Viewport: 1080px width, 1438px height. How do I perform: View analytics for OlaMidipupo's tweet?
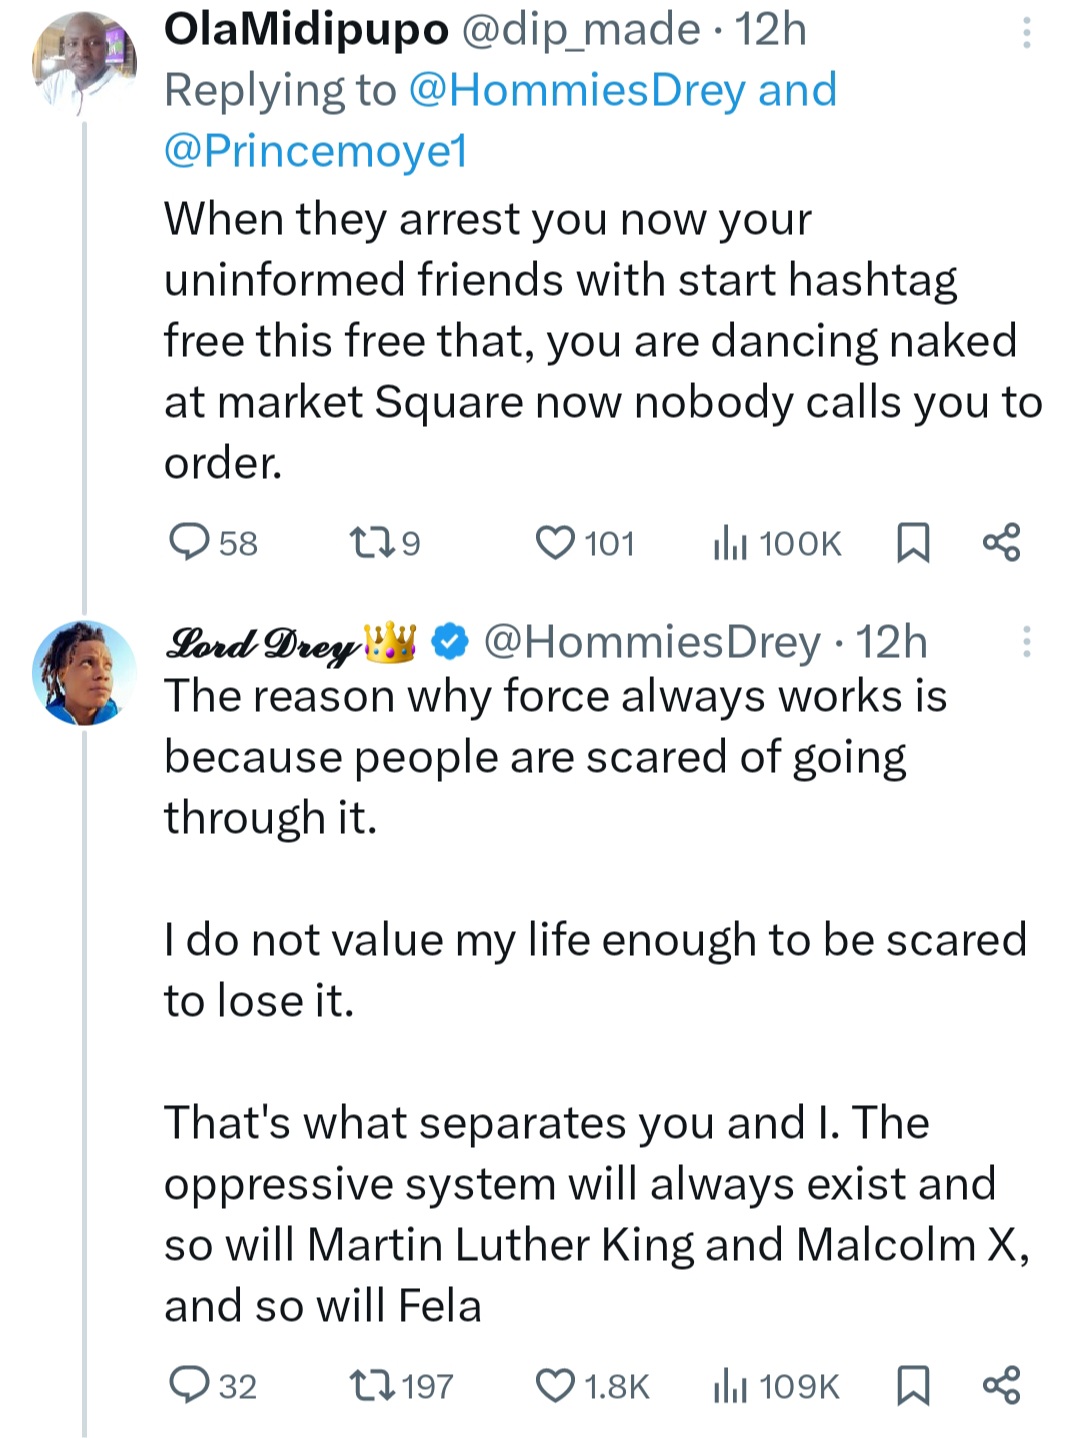coord(730,543)
